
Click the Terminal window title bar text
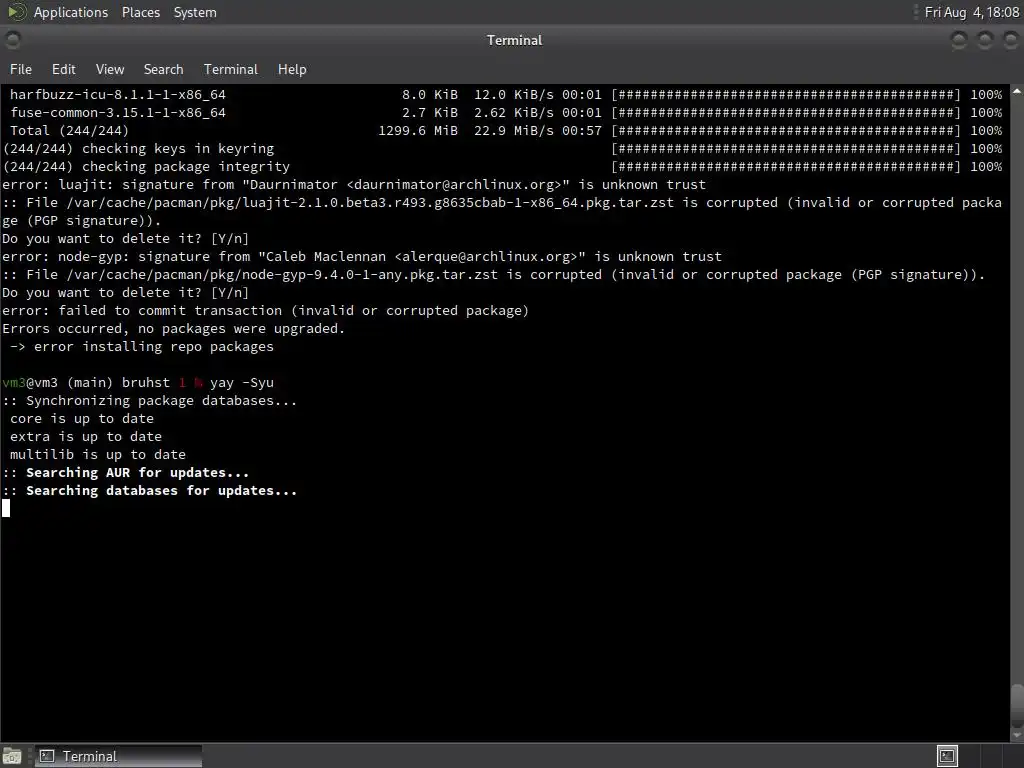click(x=514, y=40)
